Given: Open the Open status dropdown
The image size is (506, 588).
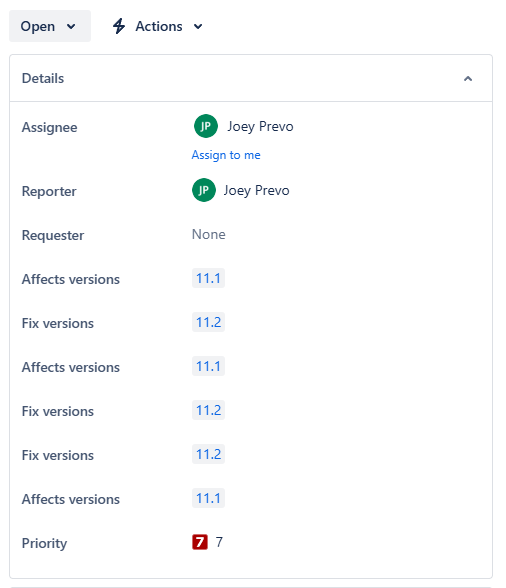Looking at the screenshot, I should point(50,26).
